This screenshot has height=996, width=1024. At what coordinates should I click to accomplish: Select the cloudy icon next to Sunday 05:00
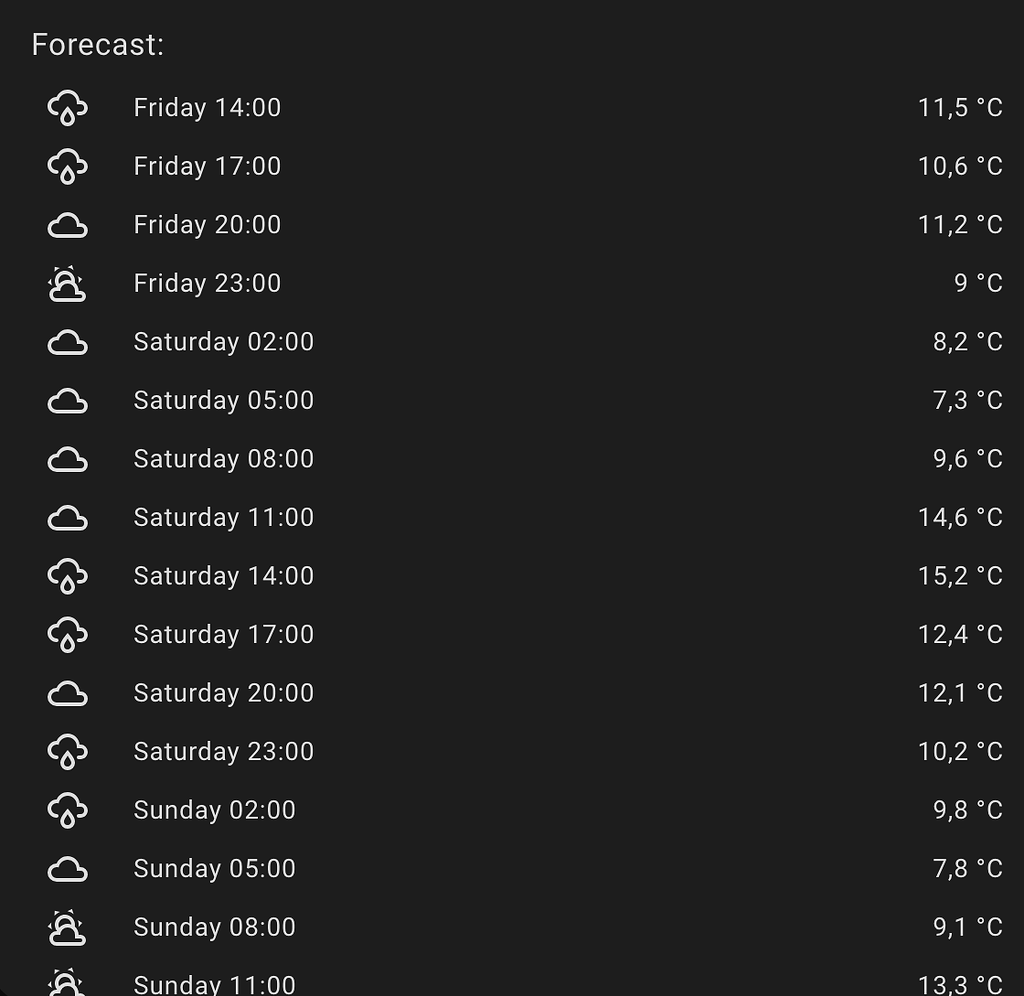(67, 868)
